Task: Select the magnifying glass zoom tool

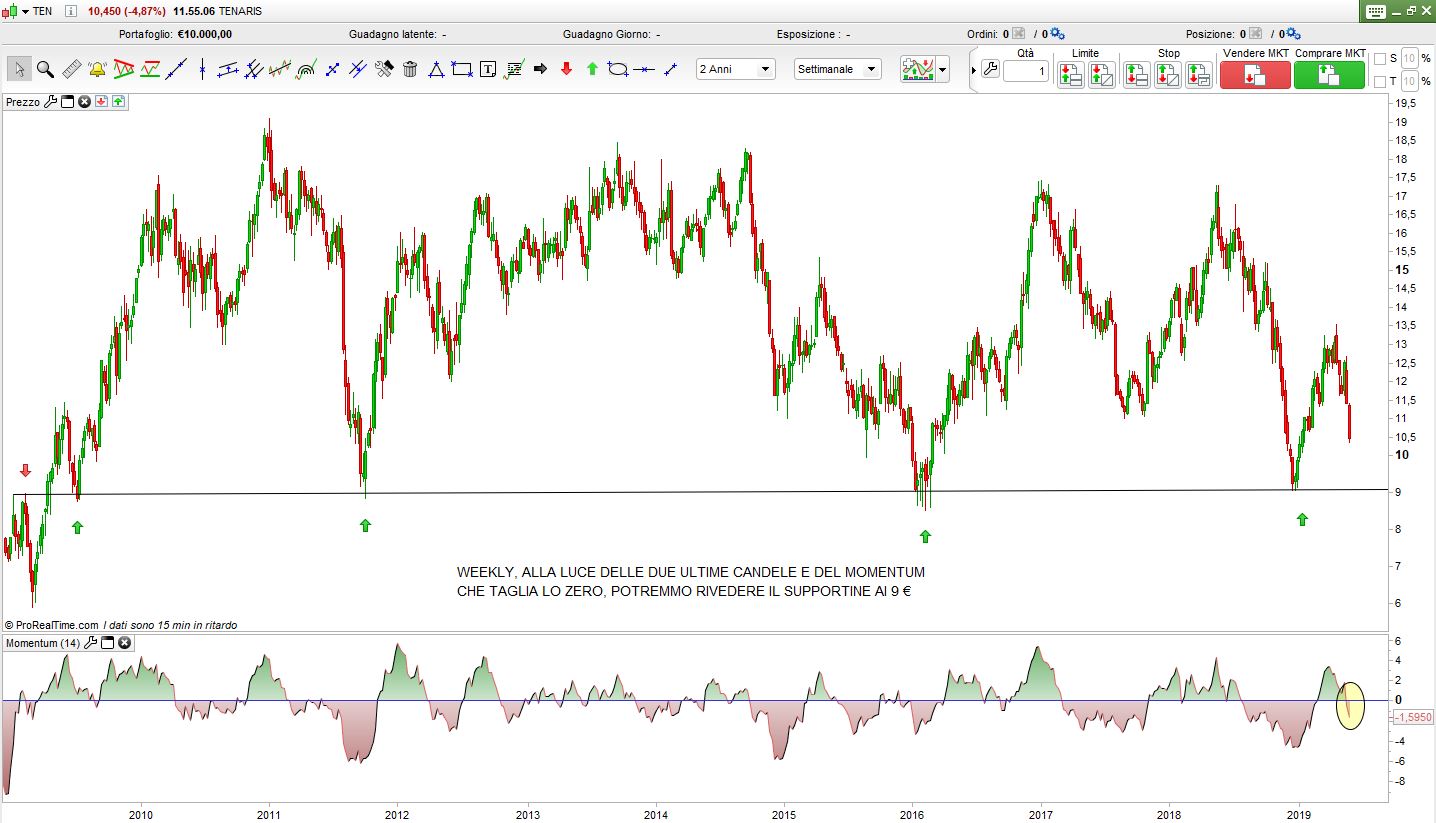Action: click(45, 69)
